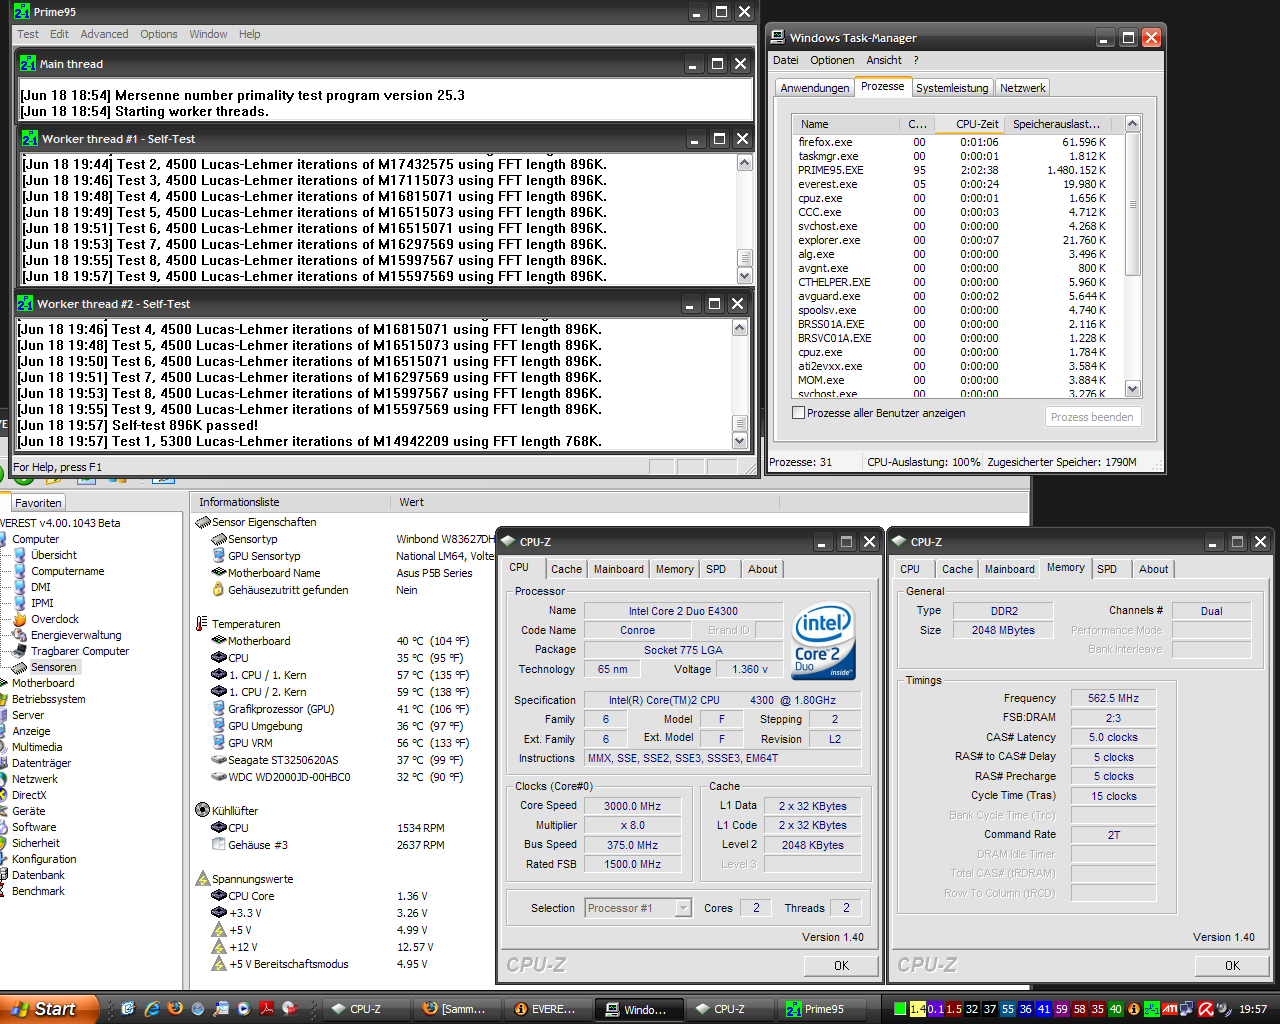Image resolution: width=1280 pixels, height=1024 pixels.
Task: Select the Overclock flame icon in Everest
Action: [20, 619]
